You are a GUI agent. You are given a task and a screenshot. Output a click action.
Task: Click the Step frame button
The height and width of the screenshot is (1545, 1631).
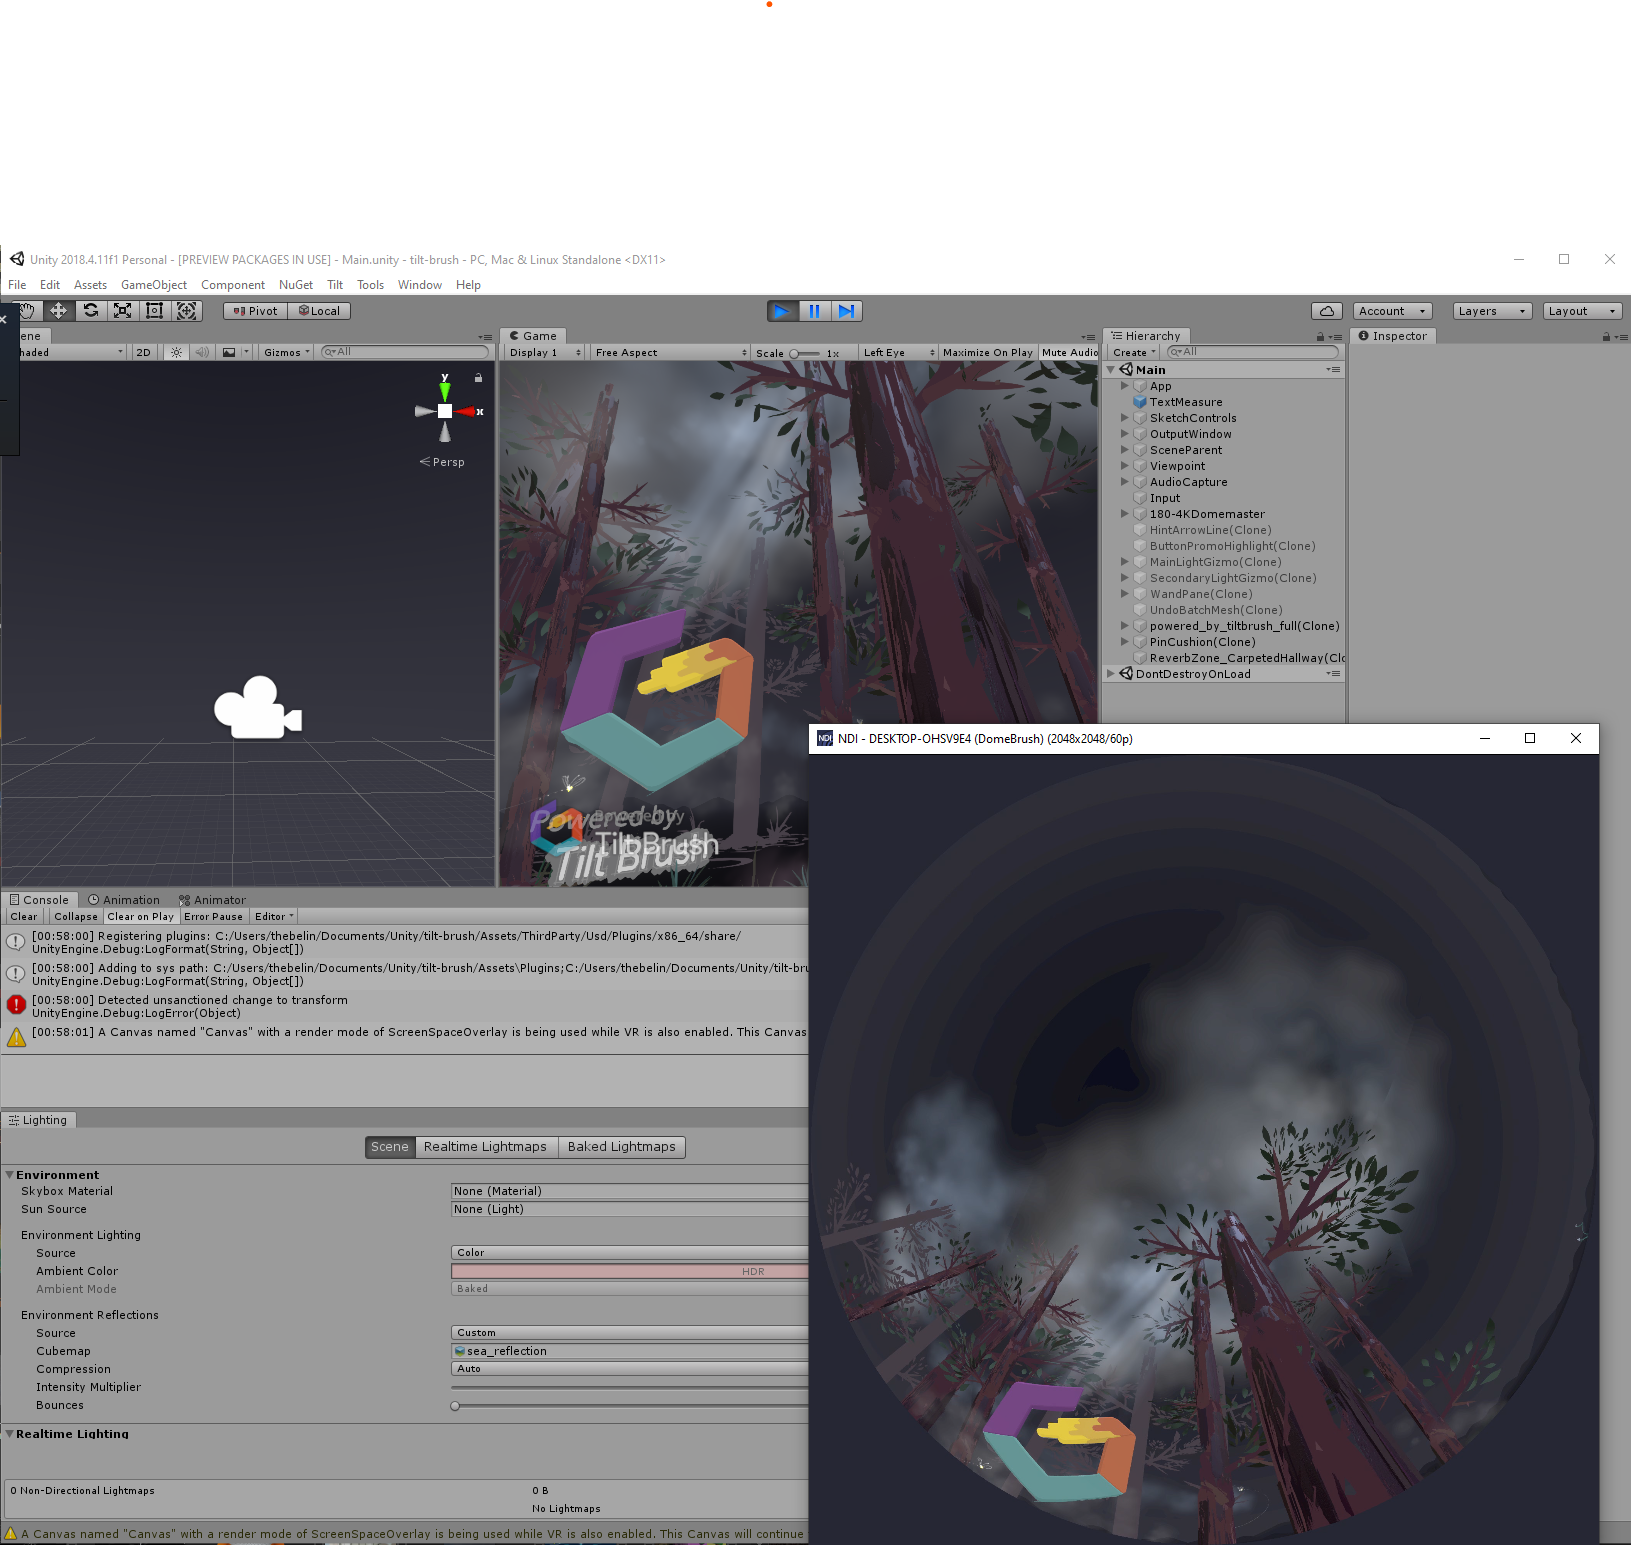pos(846,311)
